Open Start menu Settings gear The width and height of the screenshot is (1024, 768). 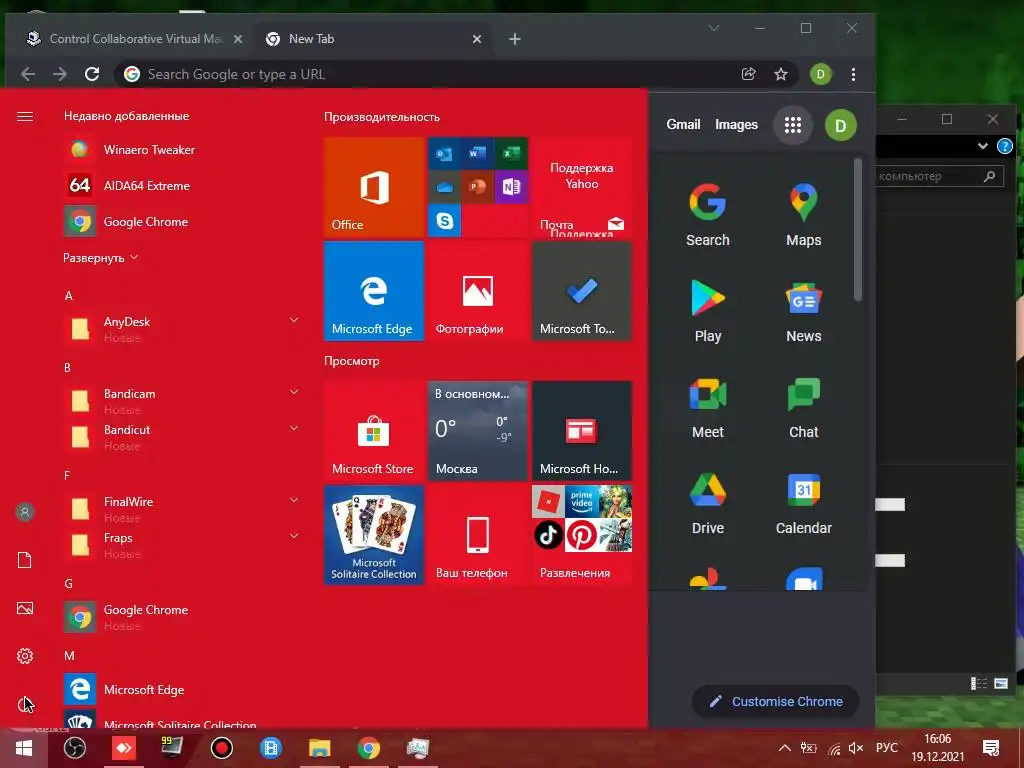pos(25,656)
